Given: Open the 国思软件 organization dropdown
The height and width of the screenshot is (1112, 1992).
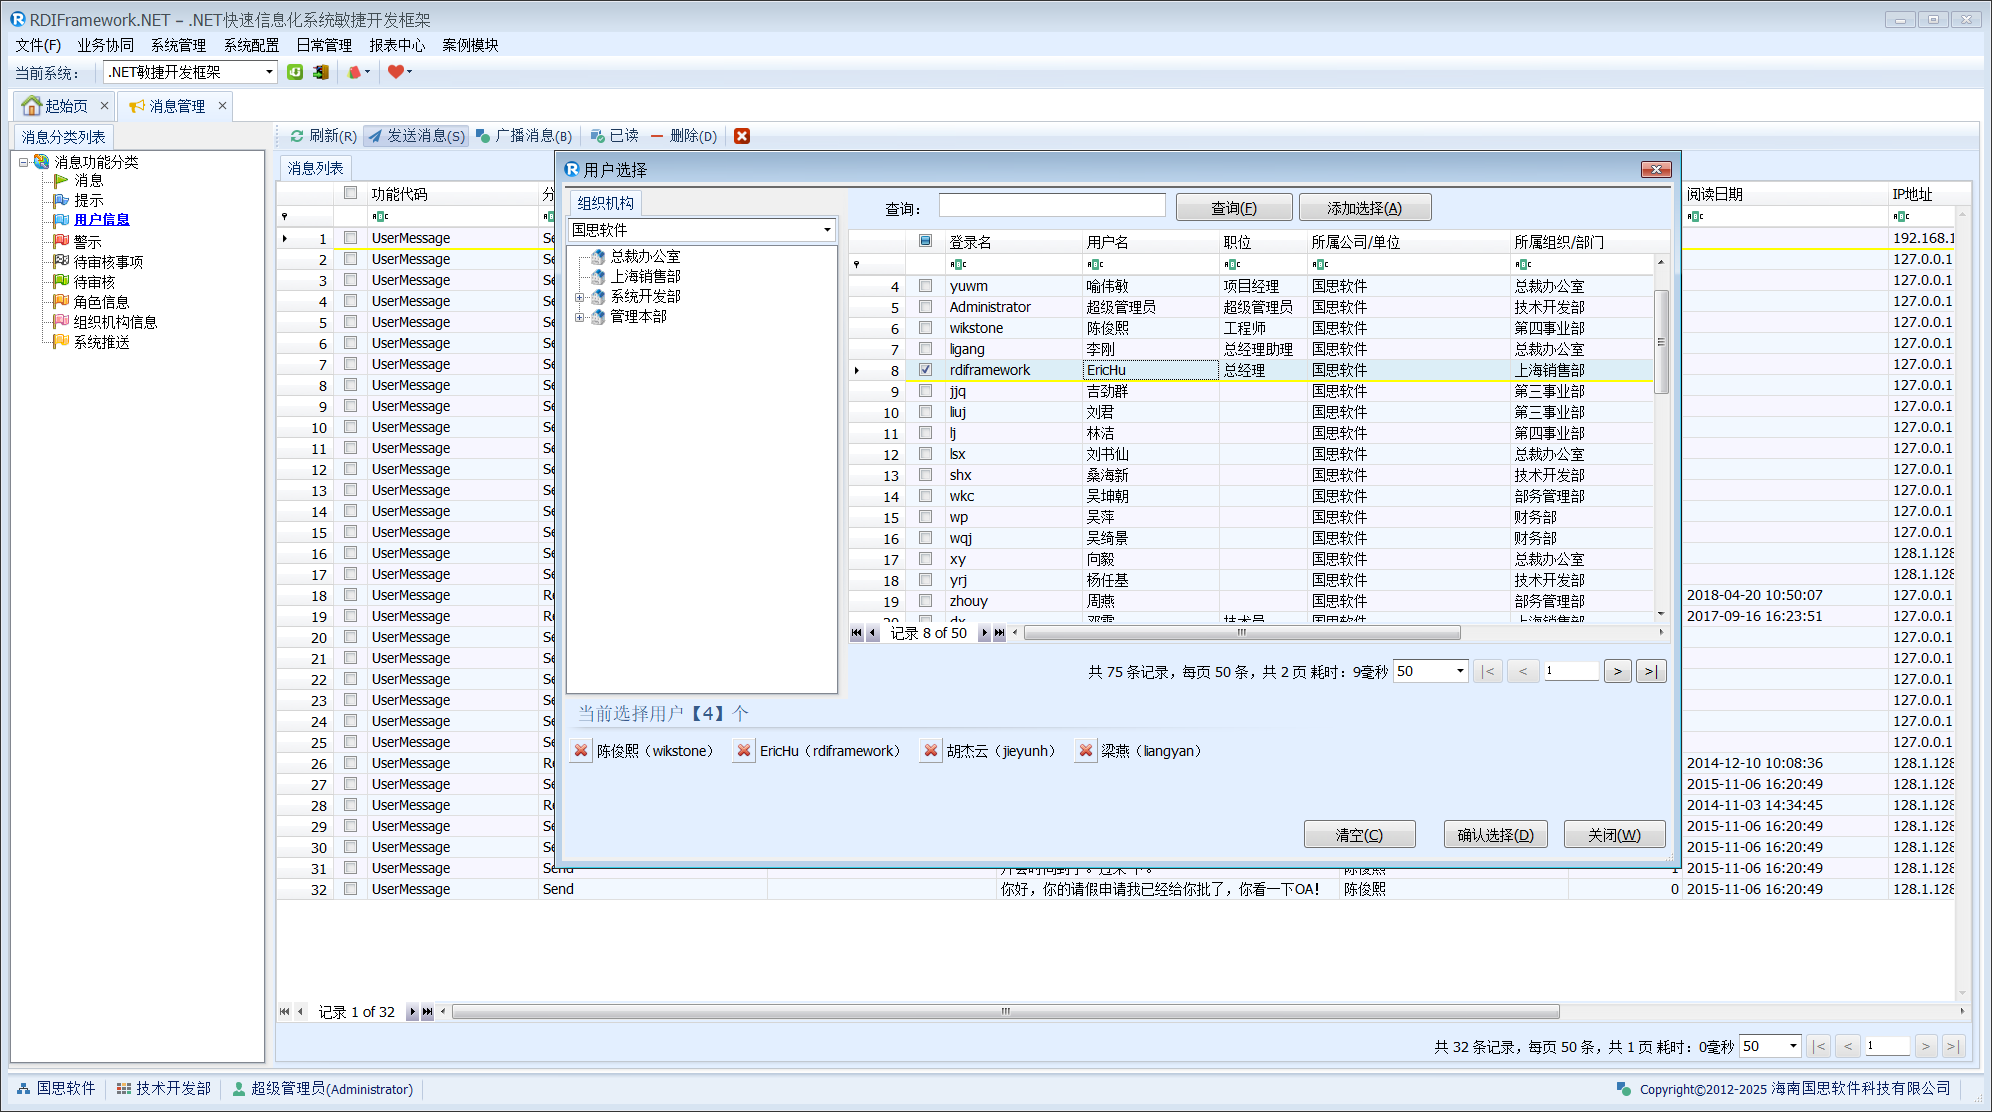Looking at the screenshot, I should click(x=826, y=230).
